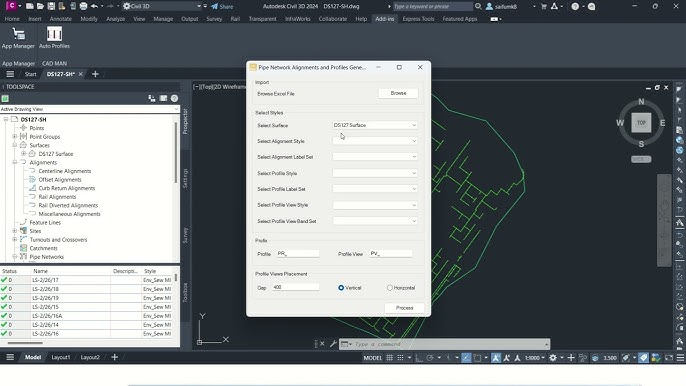Open the annotation scale 1:1000 dropdown
The image size is (686, 386).
[535, 358]
